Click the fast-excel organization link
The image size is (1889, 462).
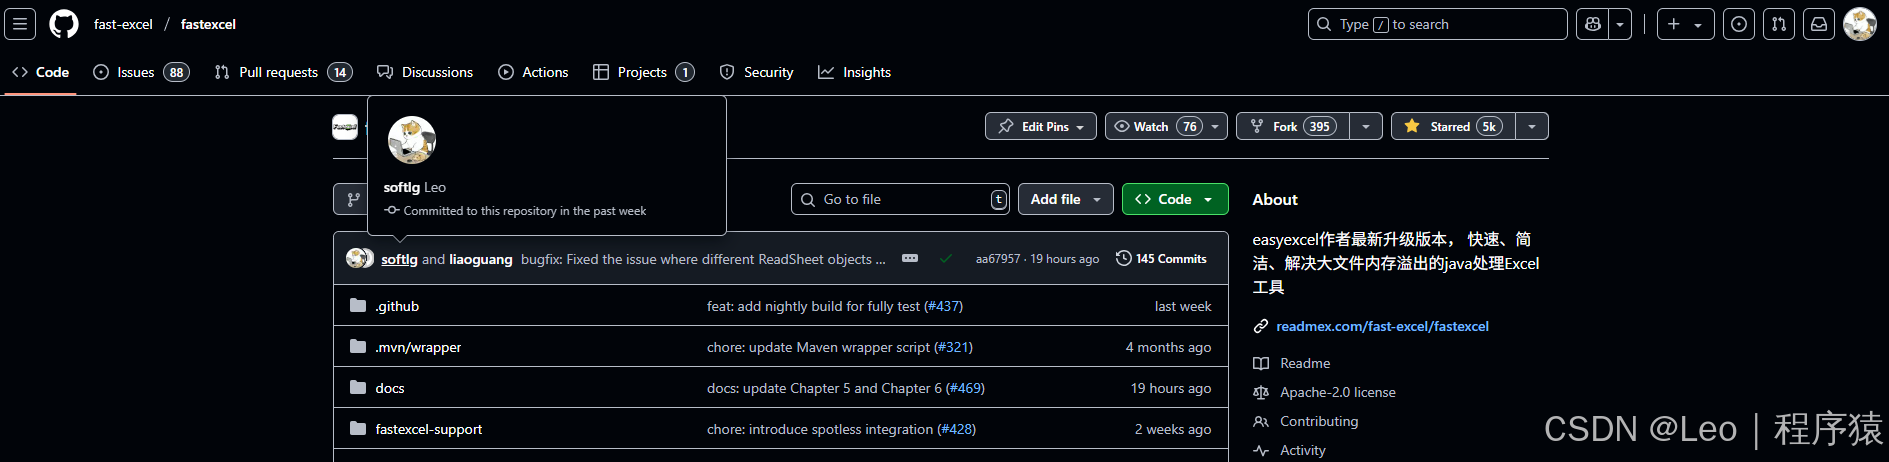click(123, 24)
